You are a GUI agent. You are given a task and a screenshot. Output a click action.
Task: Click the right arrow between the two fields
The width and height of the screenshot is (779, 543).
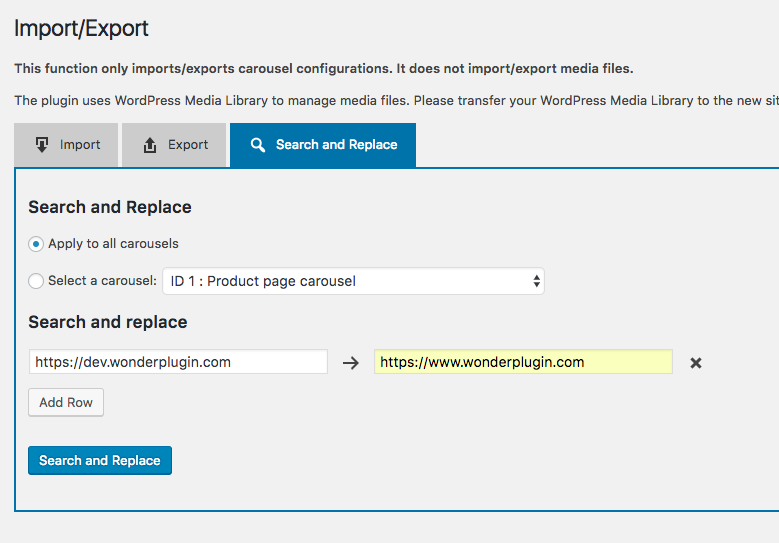[350, 363]
